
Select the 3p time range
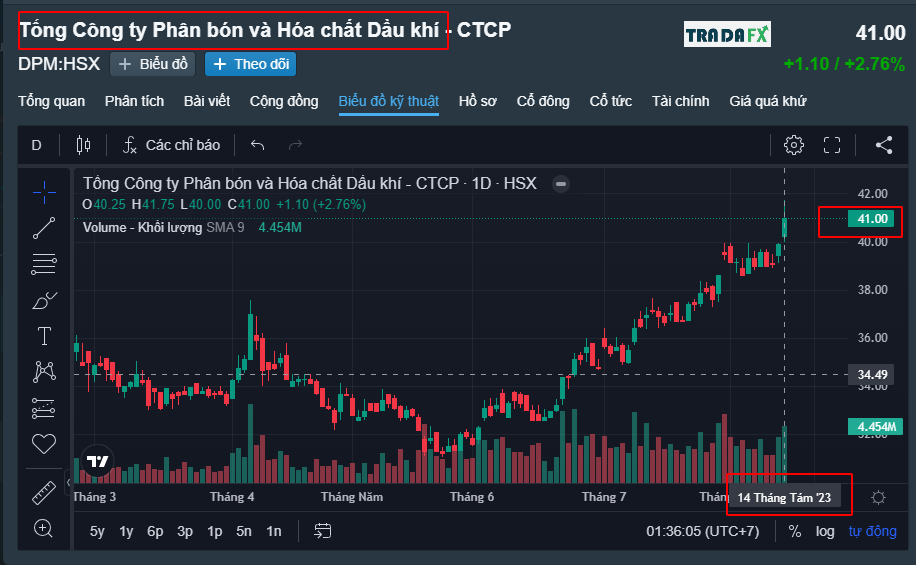tap(185, 531)
